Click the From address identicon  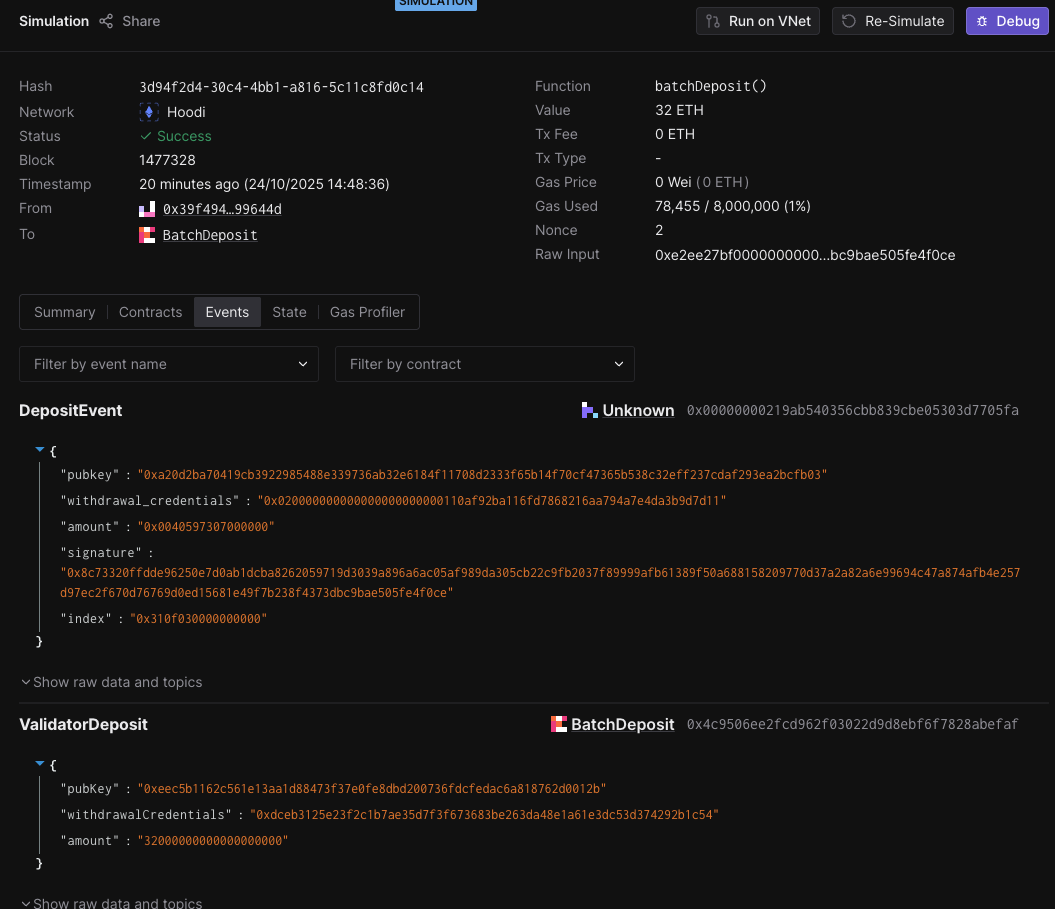[x=147, y=209]
